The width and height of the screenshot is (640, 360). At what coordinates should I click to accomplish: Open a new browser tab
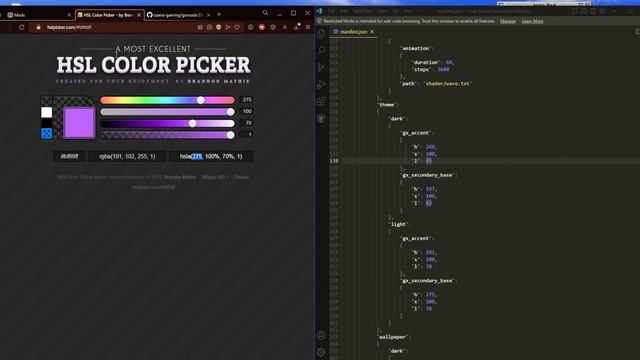pyautogui.click(x=219, y=15)
